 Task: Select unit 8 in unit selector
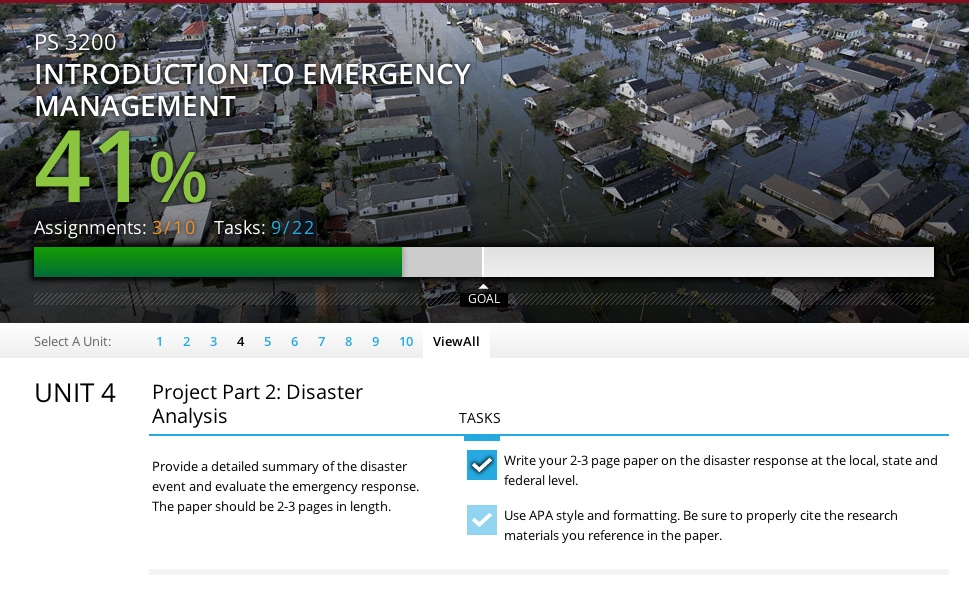tap(348, 342)
